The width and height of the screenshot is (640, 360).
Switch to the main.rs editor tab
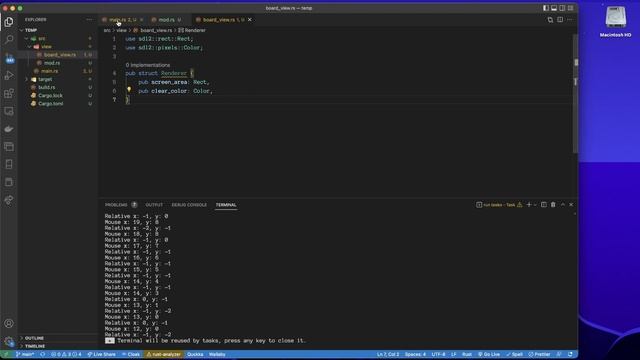pos(121,20)
